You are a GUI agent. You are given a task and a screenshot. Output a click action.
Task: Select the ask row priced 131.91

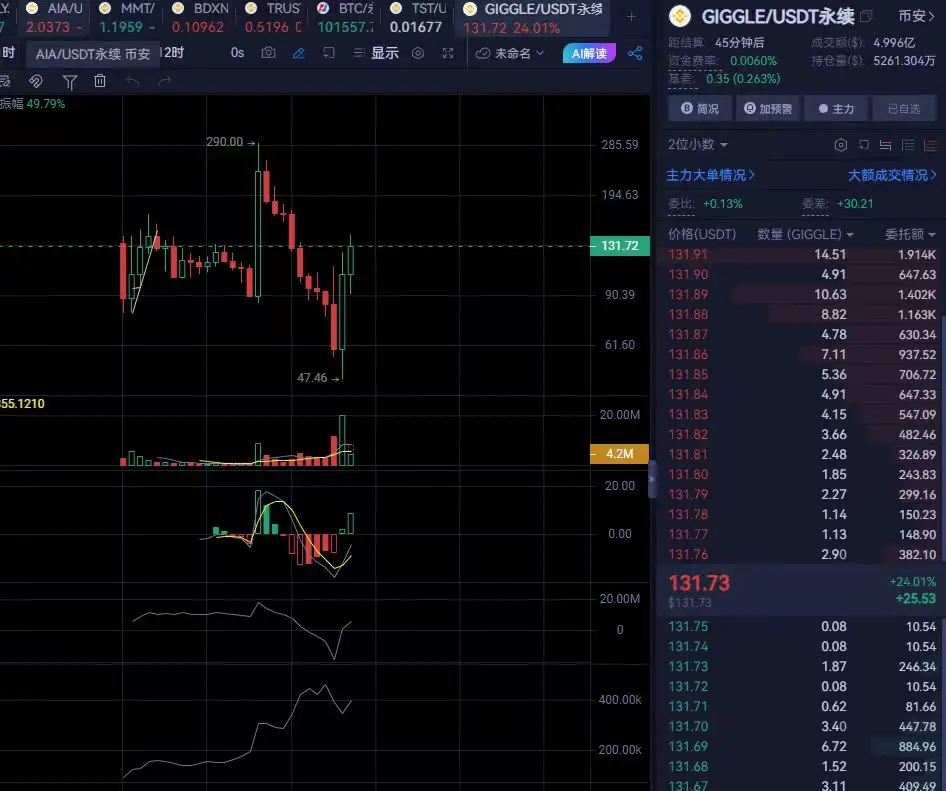point(802,255)
